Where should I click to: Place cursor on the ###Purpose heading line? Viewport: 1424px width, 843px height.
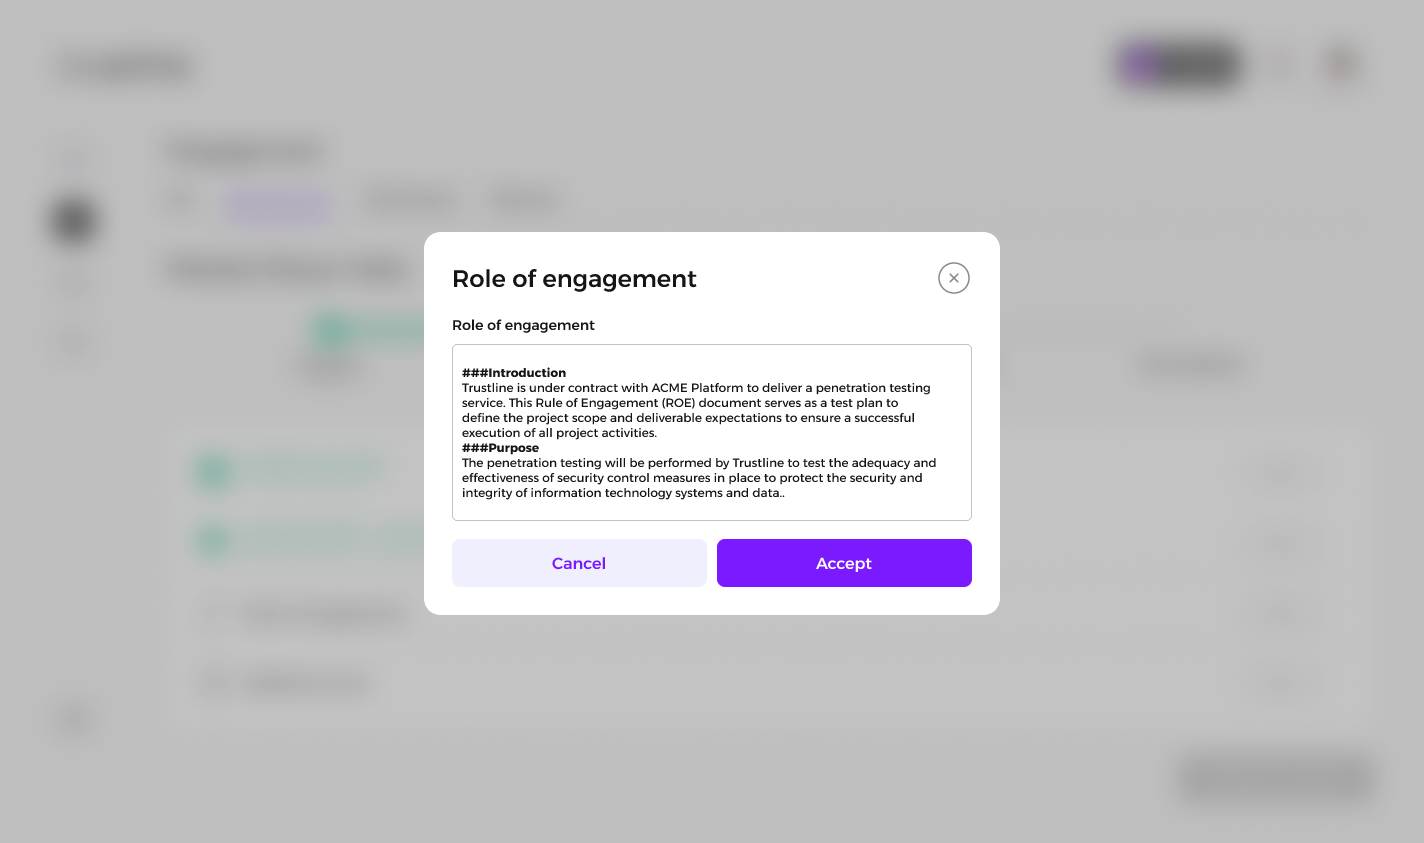tap(501, 448)
